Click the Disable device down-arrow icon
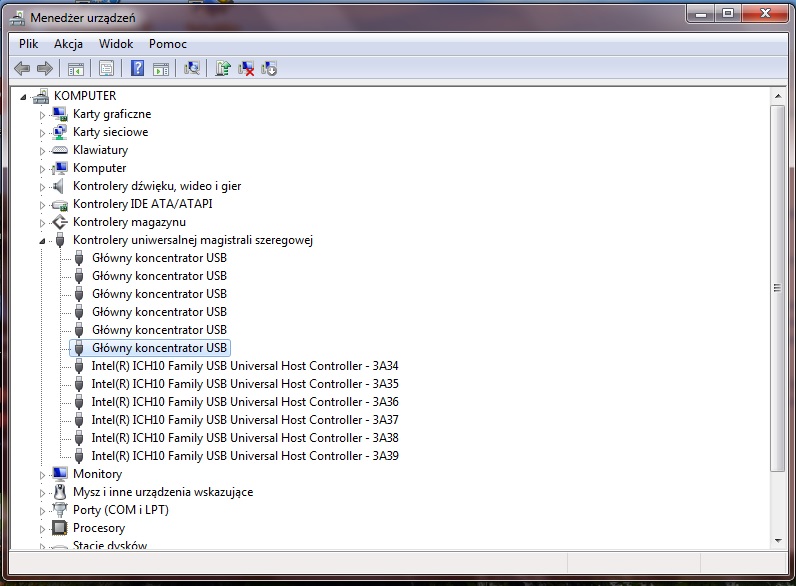796x586 pixels. [x=269, y=69]
